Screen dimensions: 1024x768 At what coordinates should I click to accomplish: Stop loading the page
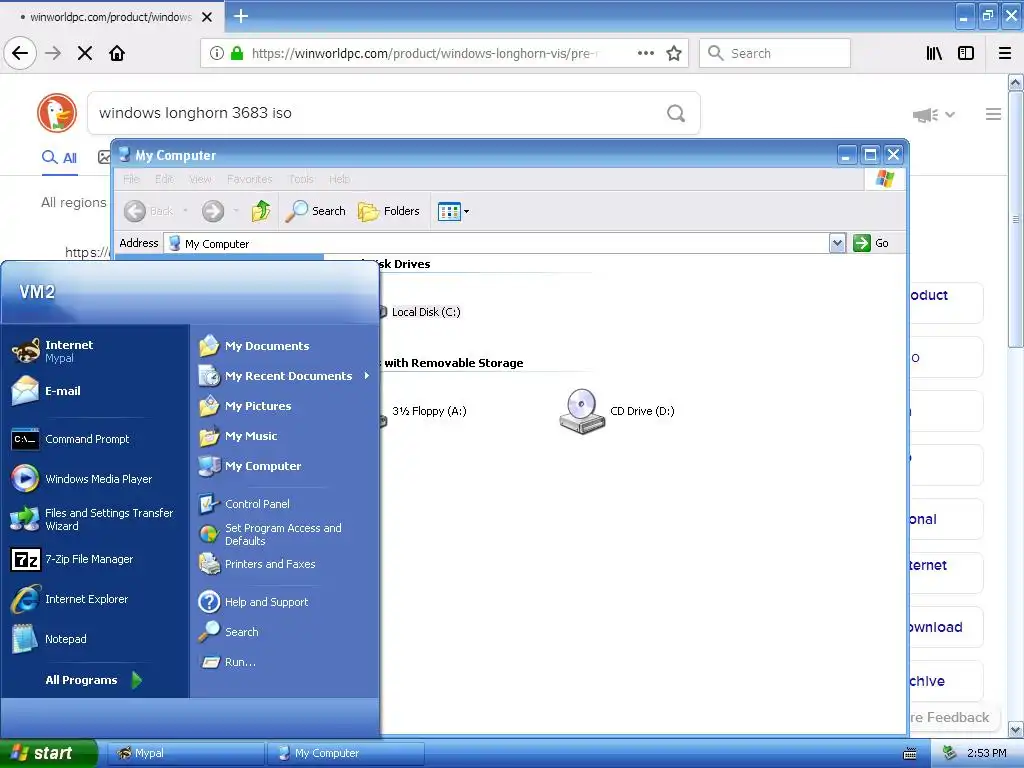tap(85, 53)
